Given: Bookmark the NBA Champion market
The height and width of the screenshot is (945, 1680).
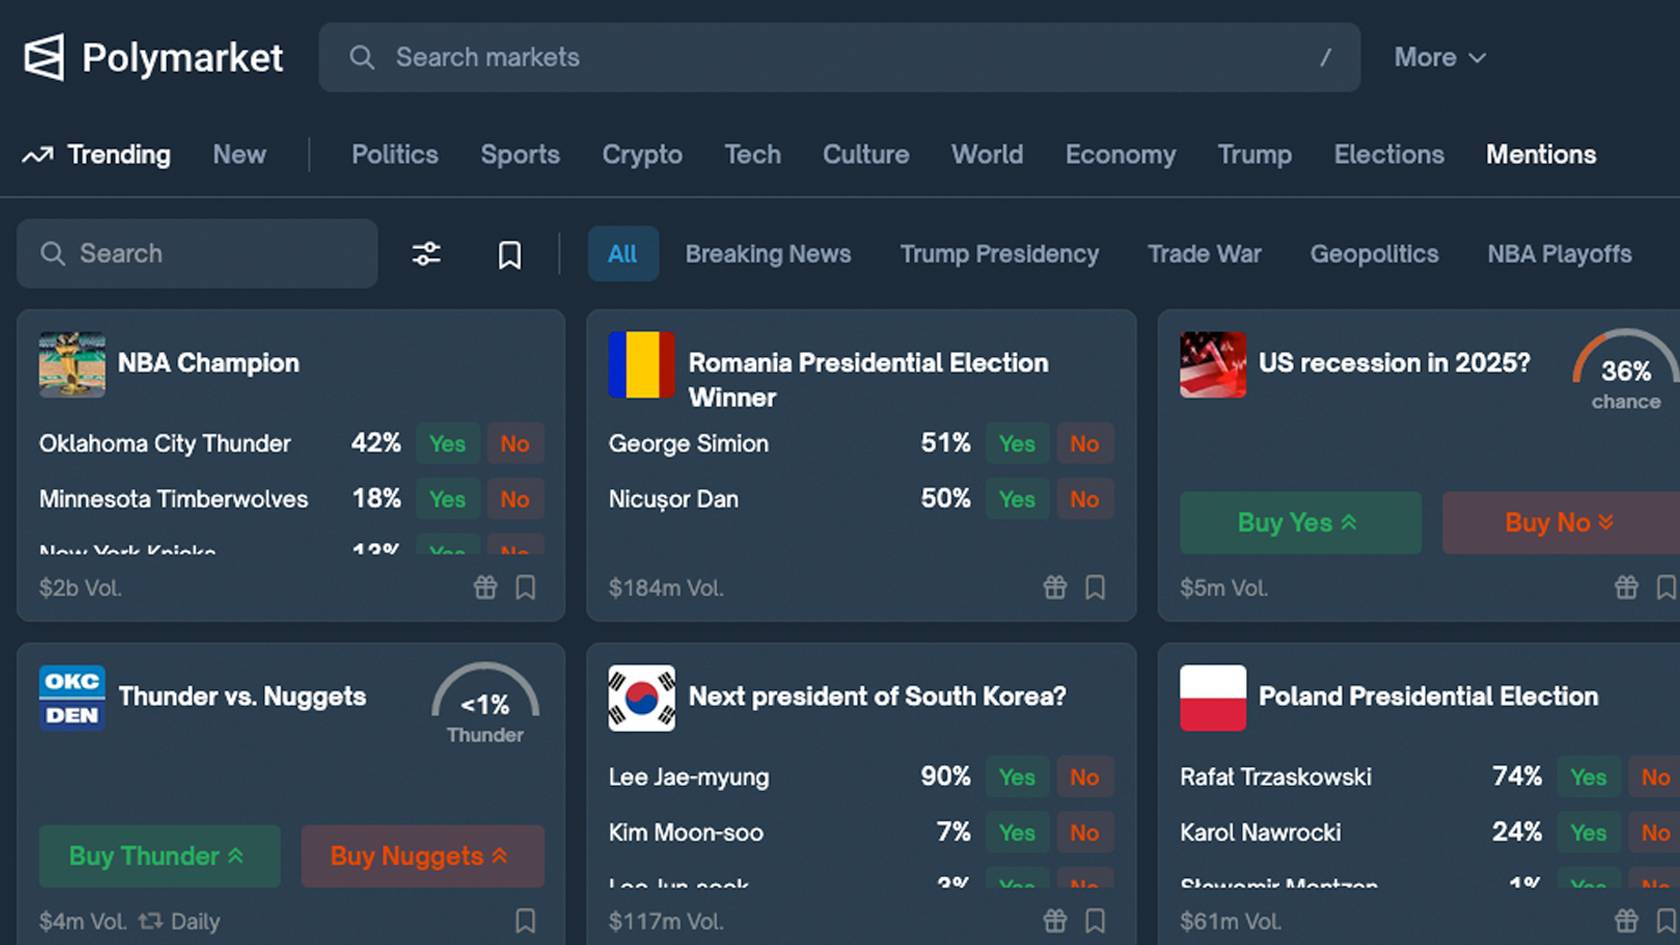Looking at the screenshot, I should coord(525,587).
